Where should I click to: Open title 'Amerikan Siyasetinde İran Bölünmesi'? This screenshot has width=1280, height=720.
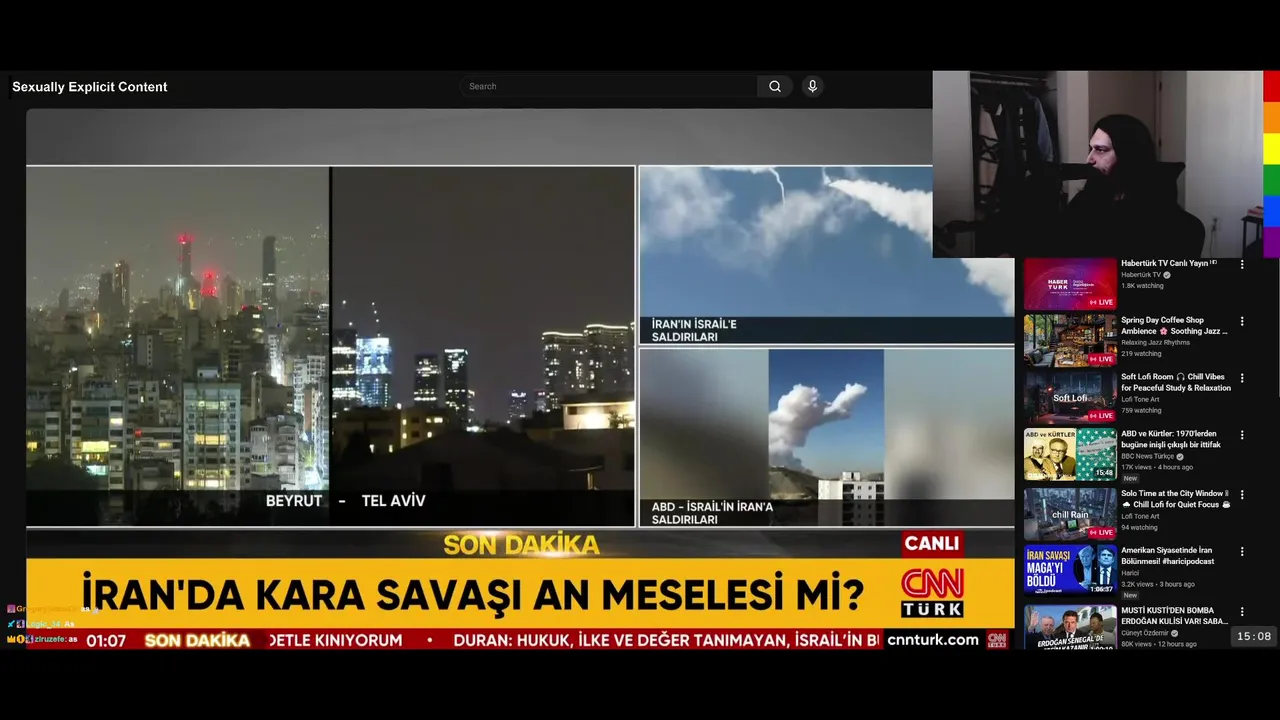1168,556
